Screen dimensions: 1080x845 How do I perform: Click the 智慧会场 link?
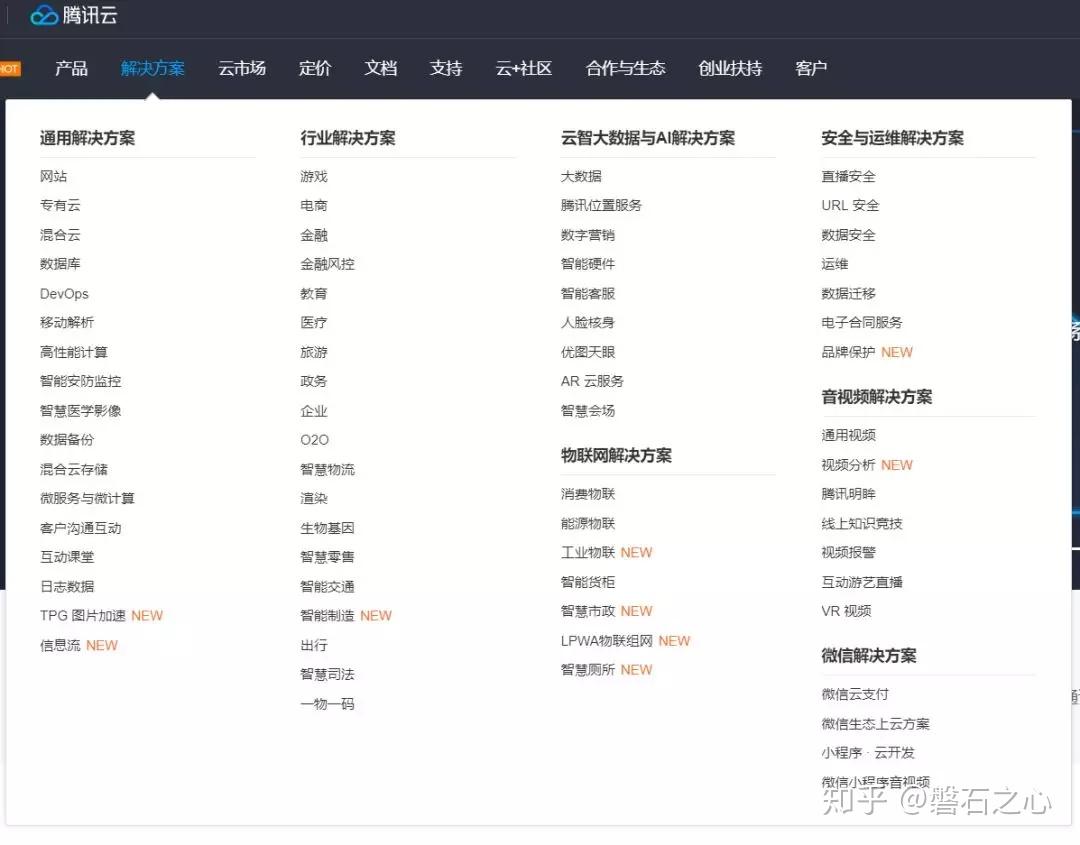[588, 410]
